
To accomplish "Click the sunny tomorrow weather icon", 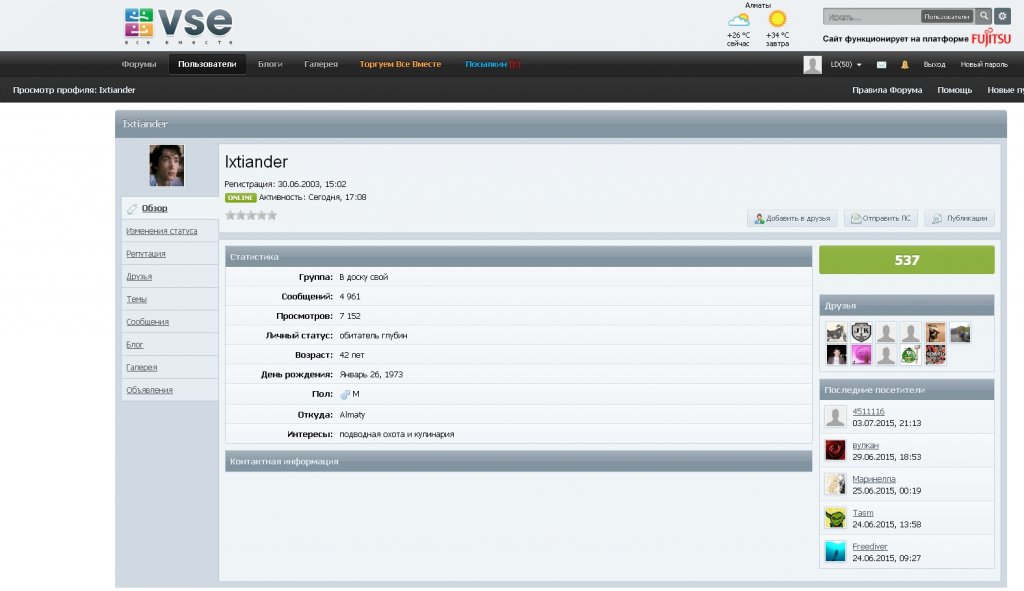I will 777,19.
